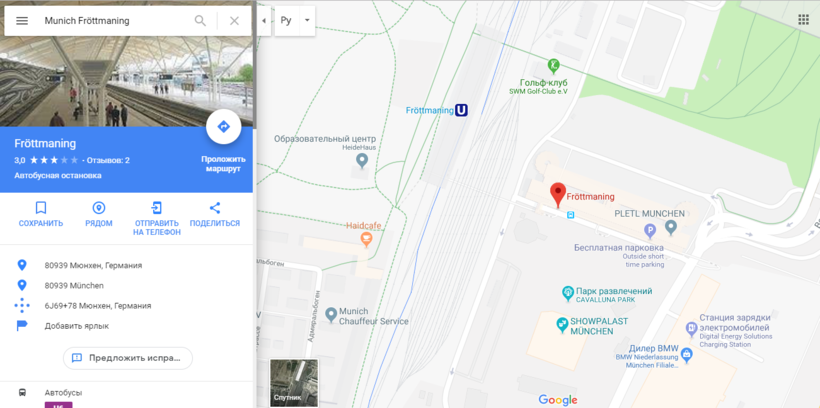Clear the search with X icon
The image size is (820, 408).
coord(234,21)
